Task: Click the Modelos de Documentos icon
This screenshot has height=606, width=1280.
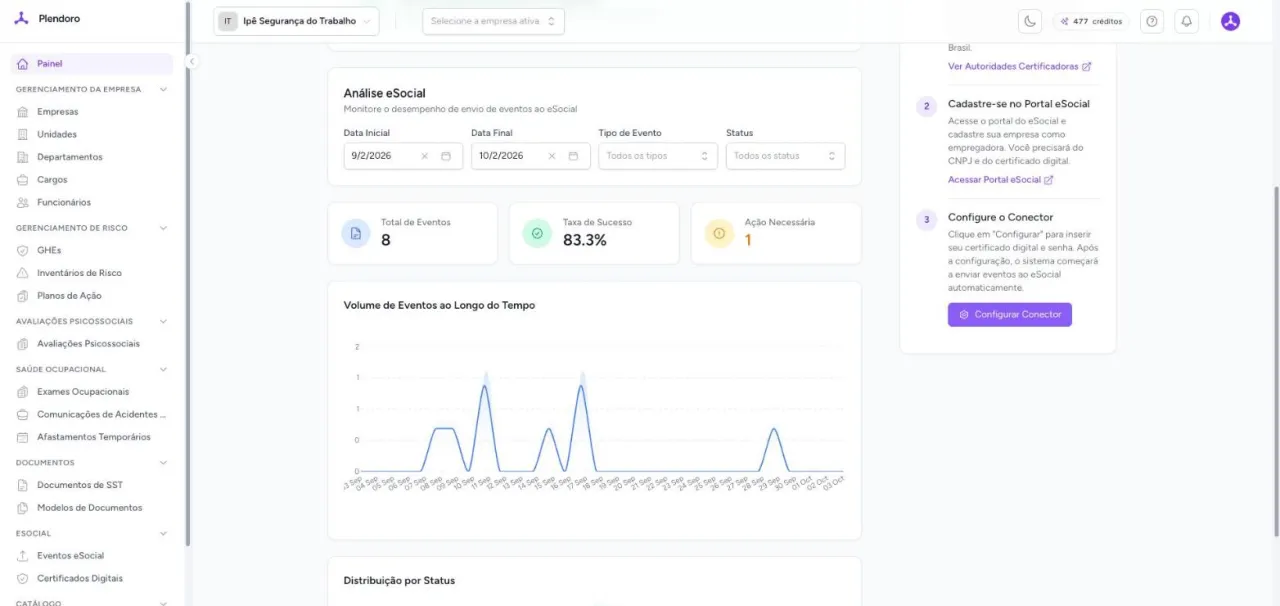Action: pyautogui.click(x=23, y=508)
